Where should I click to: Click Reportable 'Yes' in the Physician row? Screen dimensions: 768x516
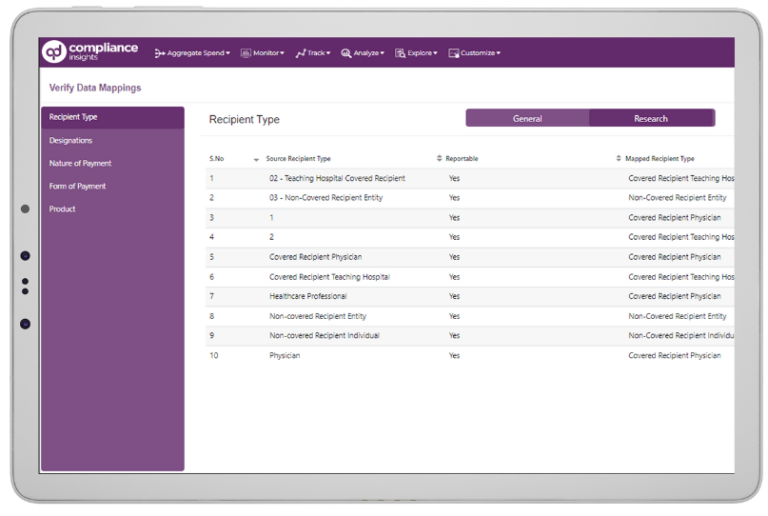tap(455, 355)
